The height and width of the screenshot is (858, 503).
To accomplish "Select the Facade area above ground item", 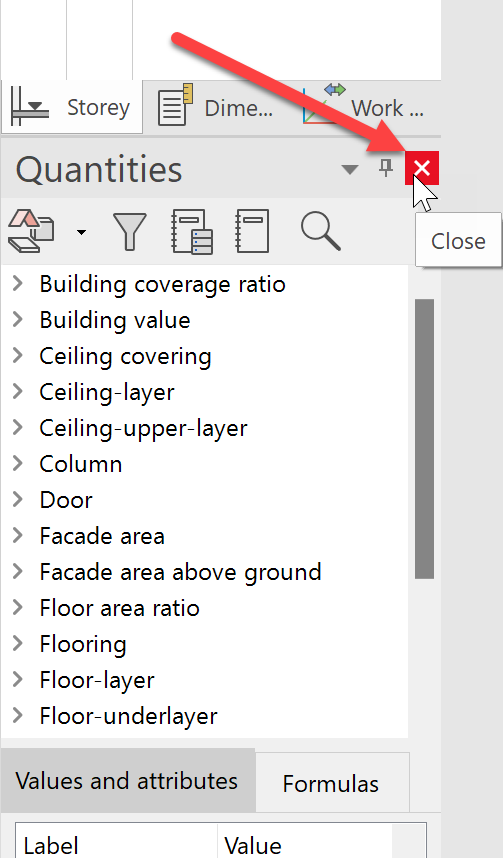I will (180, 572).
